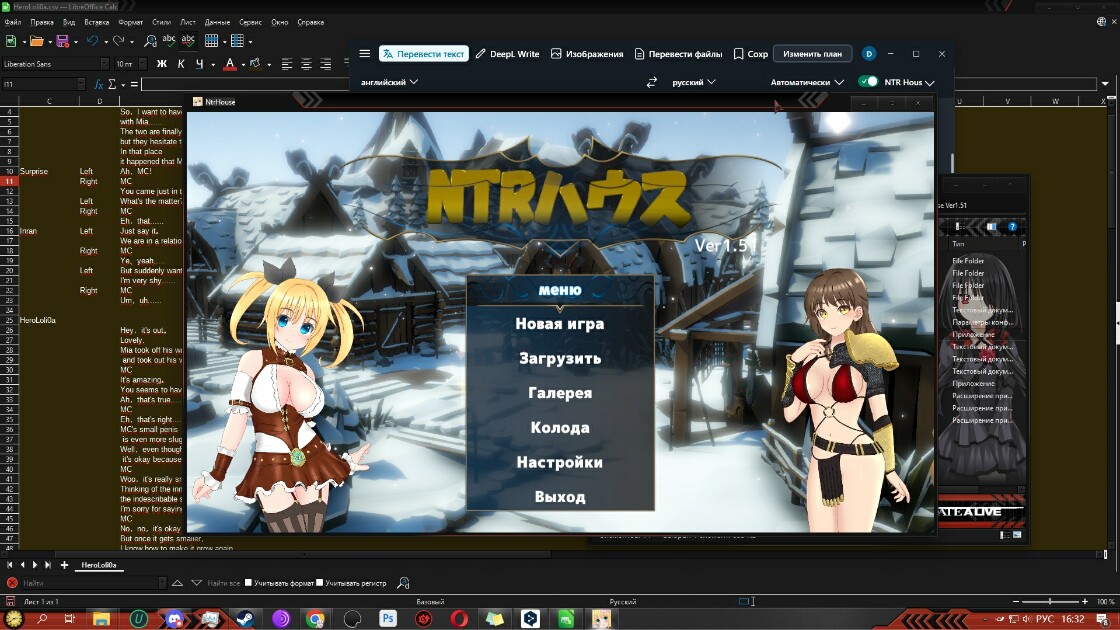
Task: Create a new spreadsheet document in Calc
Action: tap(11, 41)
